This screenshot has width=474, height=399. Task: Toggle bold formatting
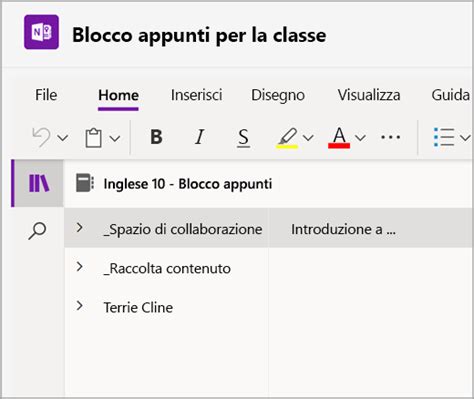point(156,137)
